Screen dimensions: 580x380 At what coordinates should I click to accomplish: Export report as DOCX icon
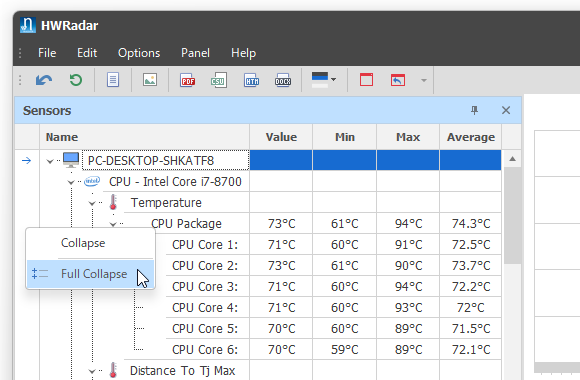(283, 80)
